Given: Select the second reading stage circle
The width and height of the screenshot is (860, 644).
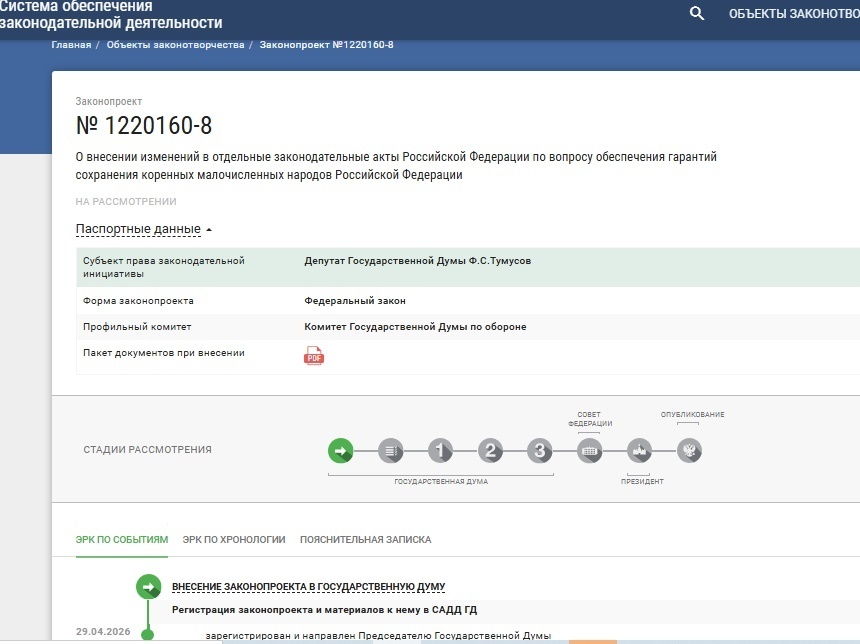Looking at the screenshot, I should click(x=490, y=451).
